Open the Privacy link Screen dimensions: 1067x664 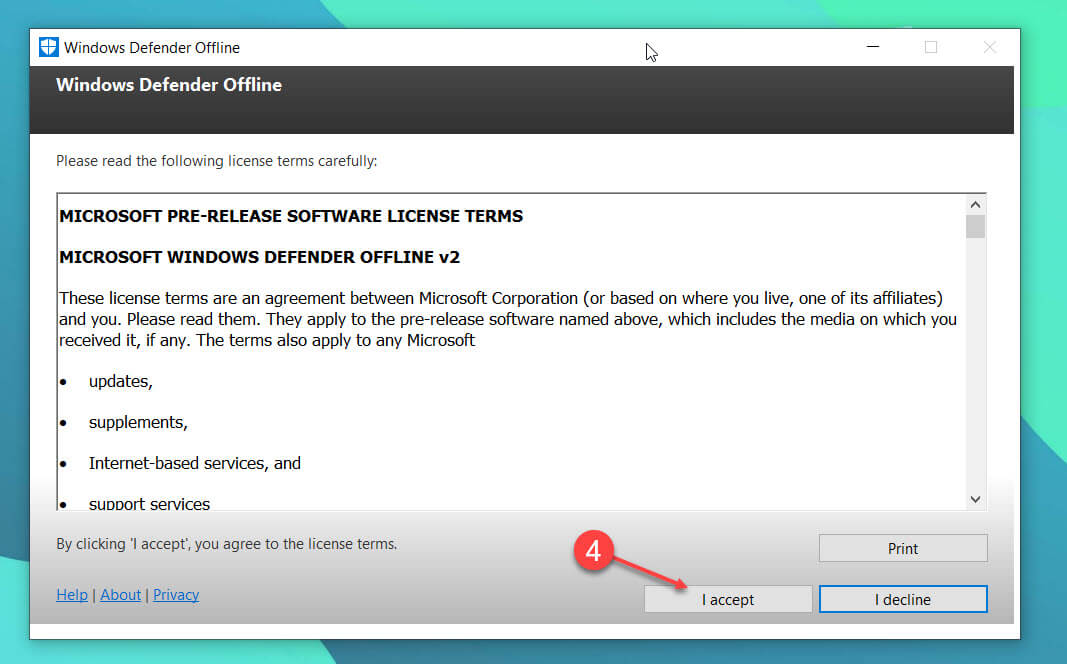pyautogui.click(x=176, y=595)
